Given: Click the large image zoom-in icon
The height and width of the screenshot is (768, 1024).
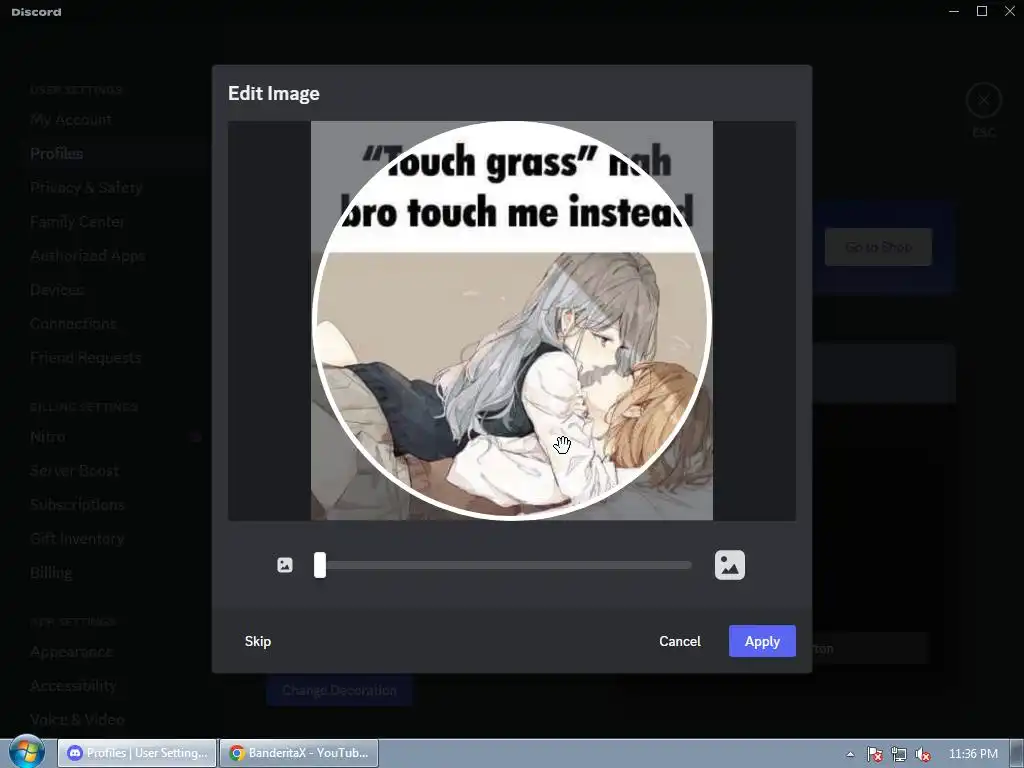Looking at the screenshot, I should [729, 565].
